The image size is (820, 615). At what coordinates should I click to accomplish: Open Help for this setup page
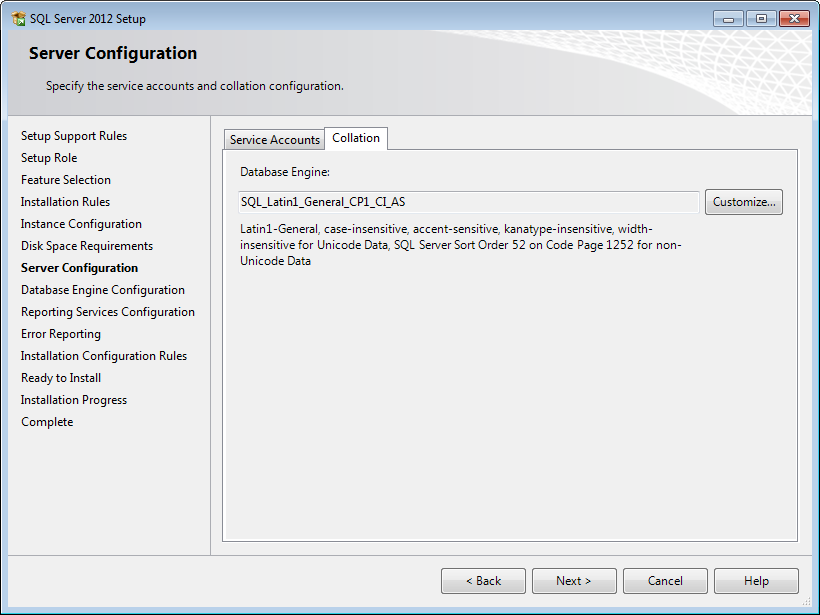(756, 581)
